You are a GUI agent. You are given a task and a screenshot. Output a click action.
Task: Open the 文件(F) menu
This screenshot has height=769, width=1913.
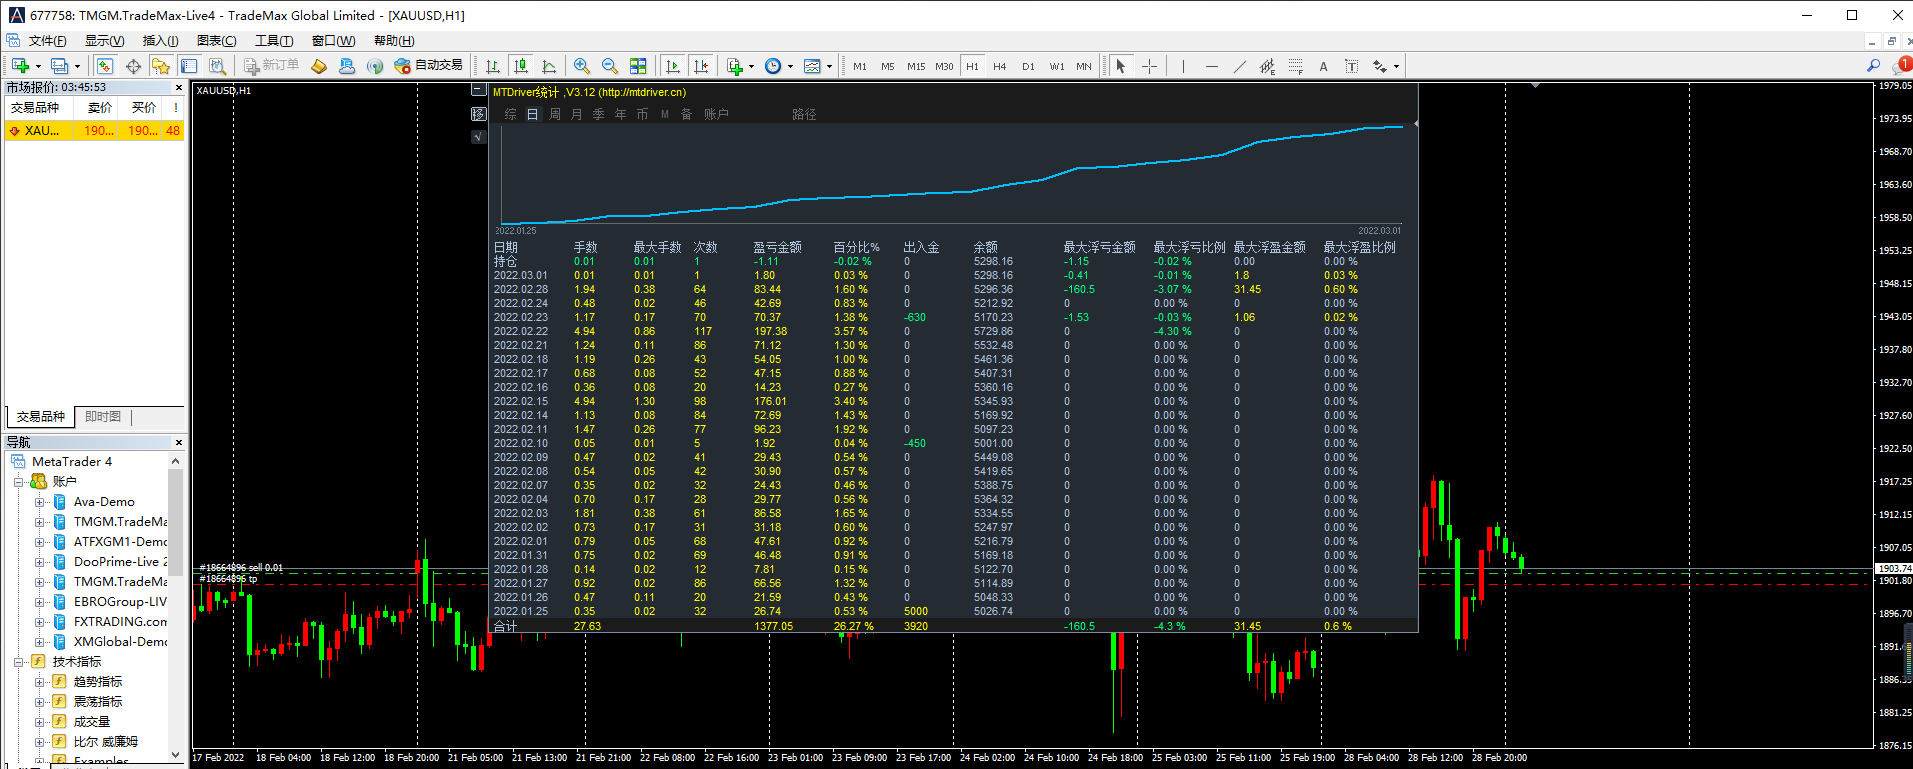pos(48,41)
